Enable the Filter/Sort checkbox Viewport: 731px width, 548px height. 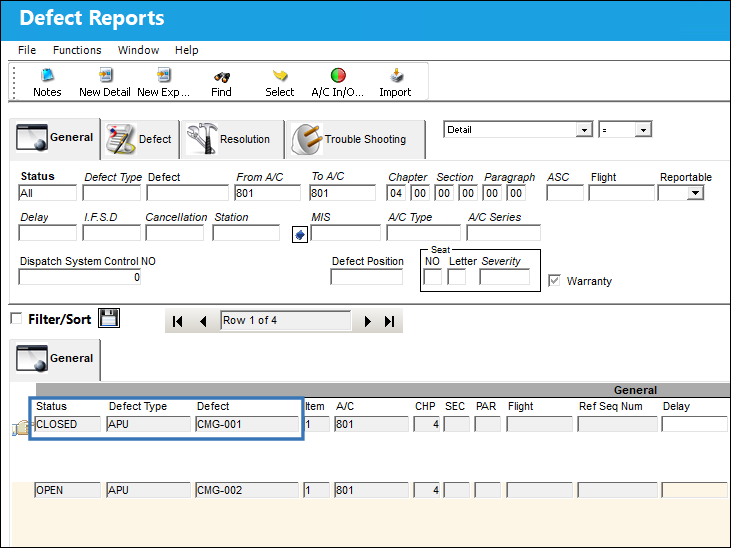[16, 319]
